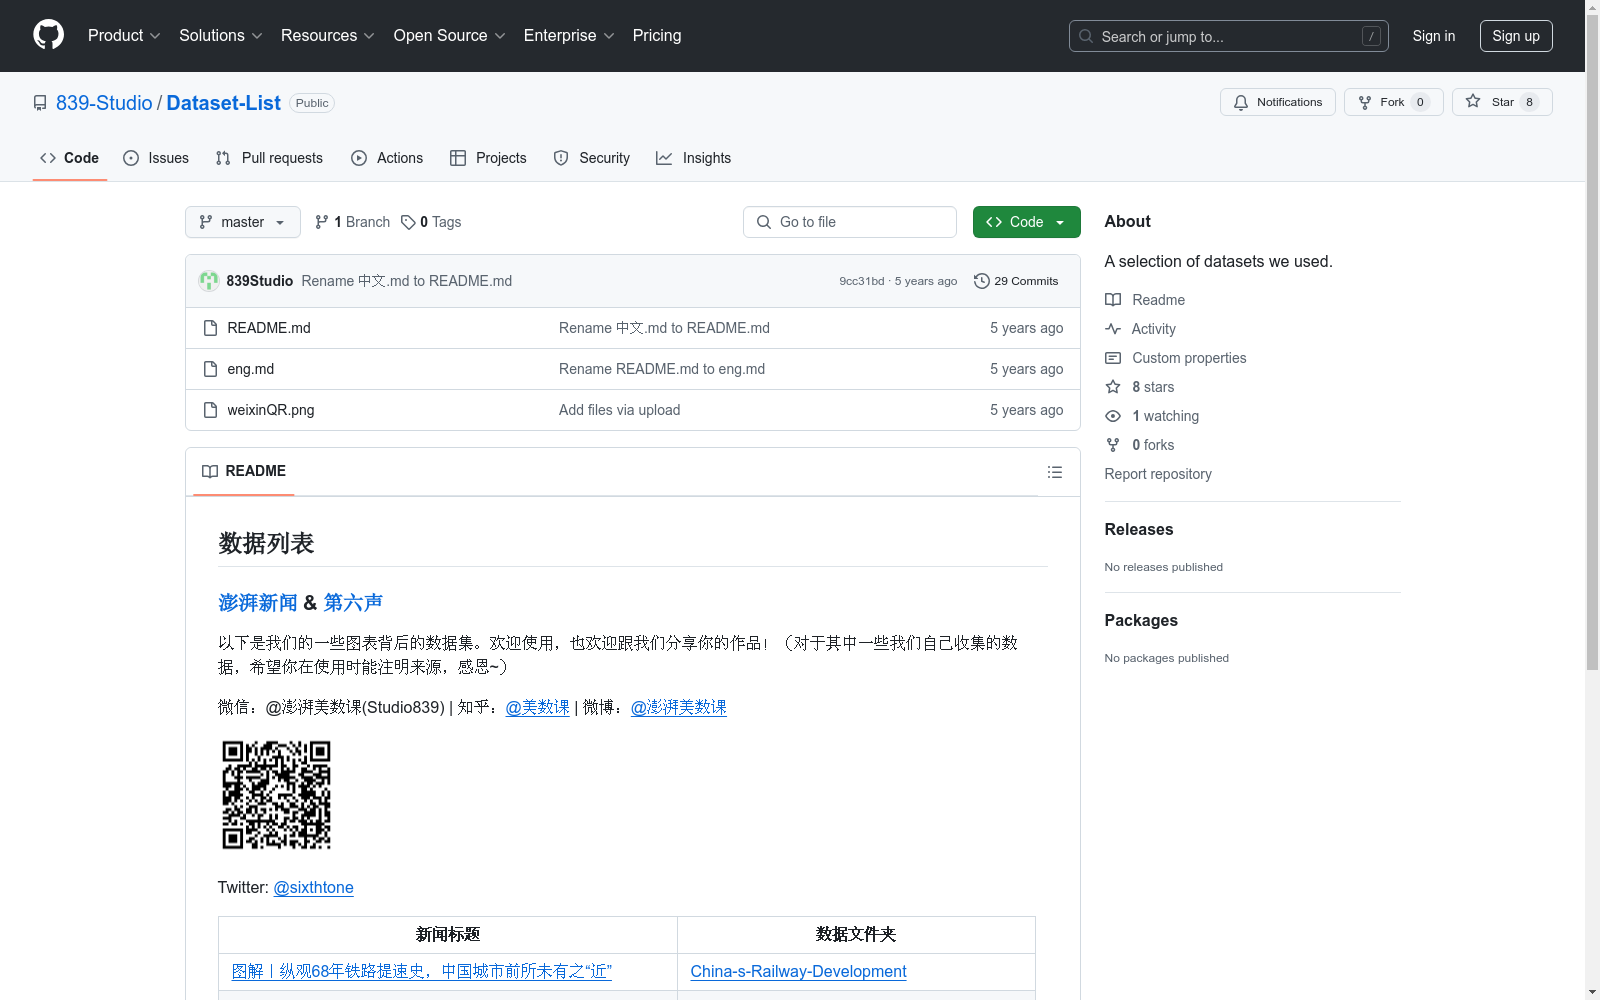Open commit hash 9cc31bd
The height and width of the screenshot is (1000, 1600).
click(x=862, y=281)
